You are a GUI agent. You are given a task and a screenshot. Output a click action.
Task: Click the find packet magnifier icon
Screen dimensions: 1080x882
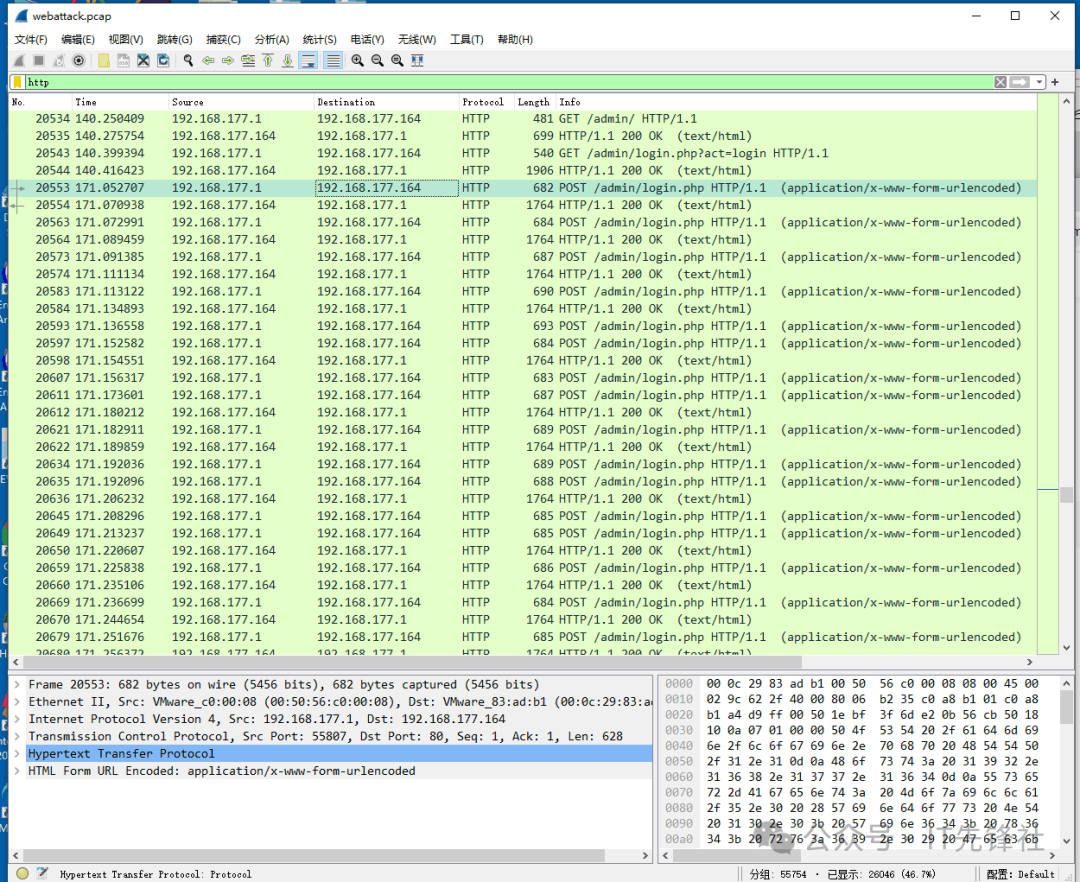(188, 61)
